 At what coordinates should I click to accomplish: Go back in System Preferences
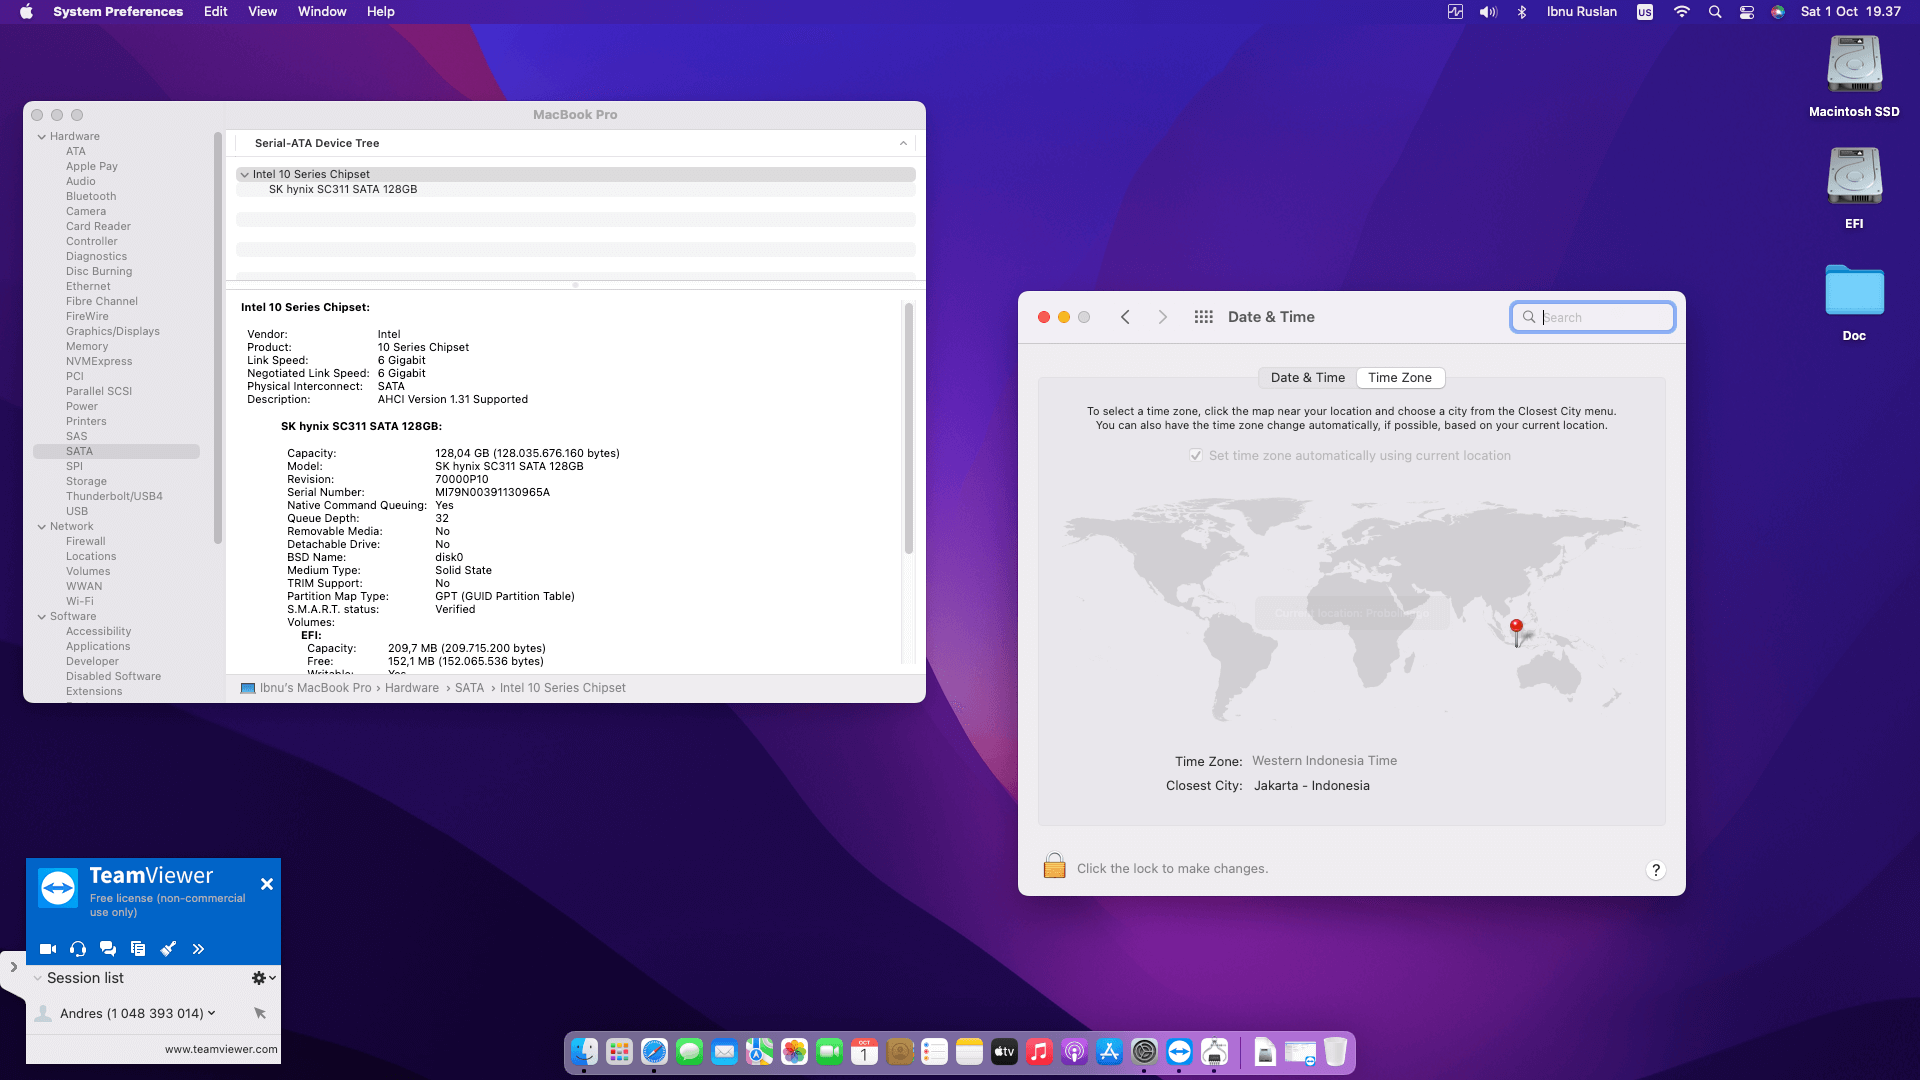tap(1125, 317)
